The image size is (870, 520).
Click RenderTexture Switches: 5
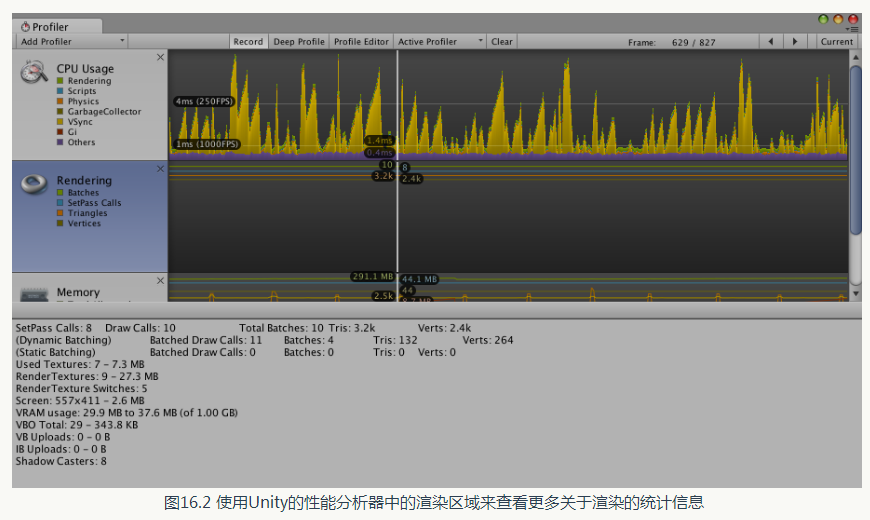(x=82, y=388)
